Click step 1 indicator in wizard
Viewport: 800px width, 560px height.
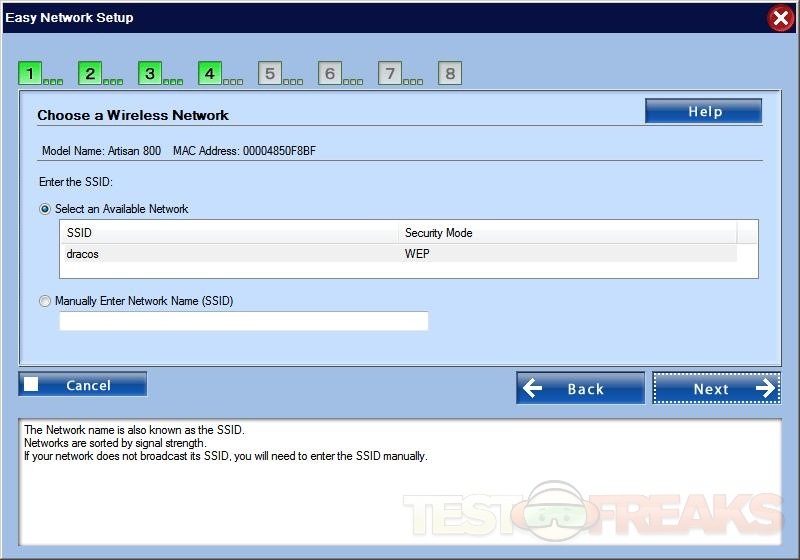(x=30, y=73)
